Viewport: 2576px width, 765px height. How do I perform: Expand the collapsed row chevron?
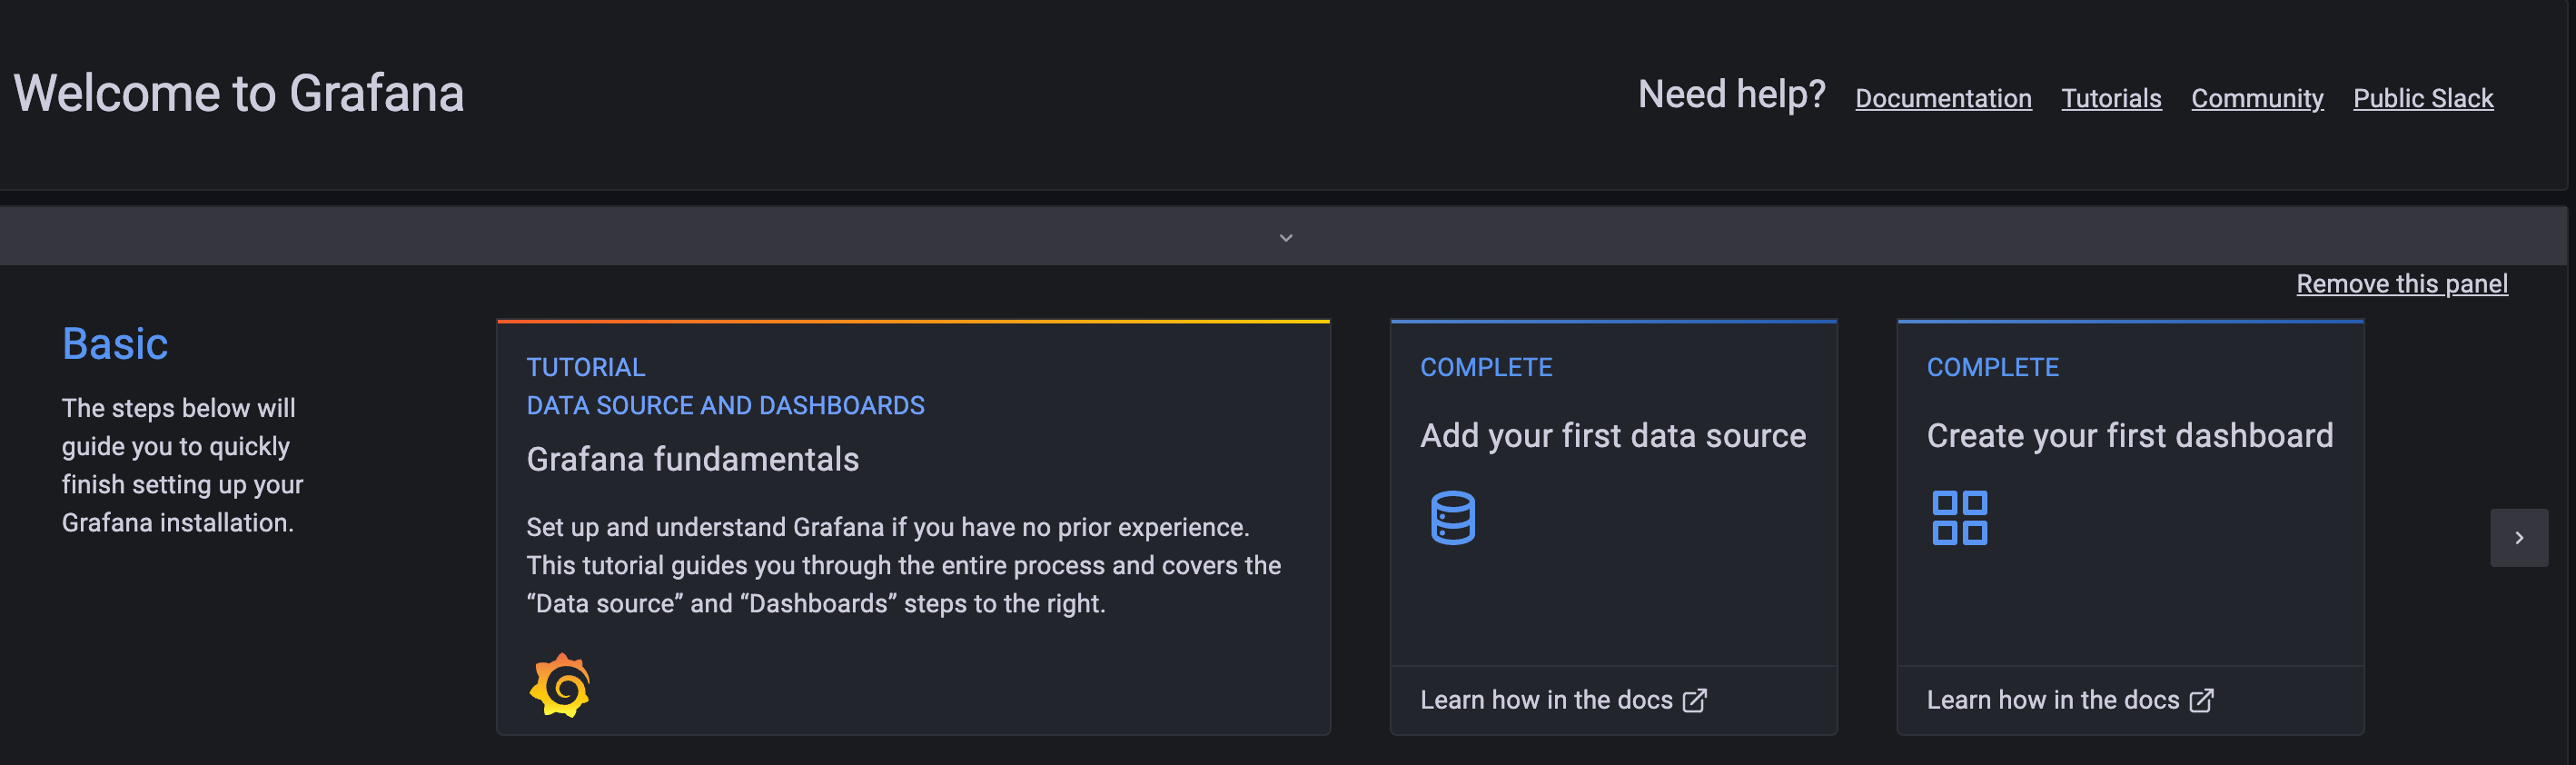pos(1286,238)
